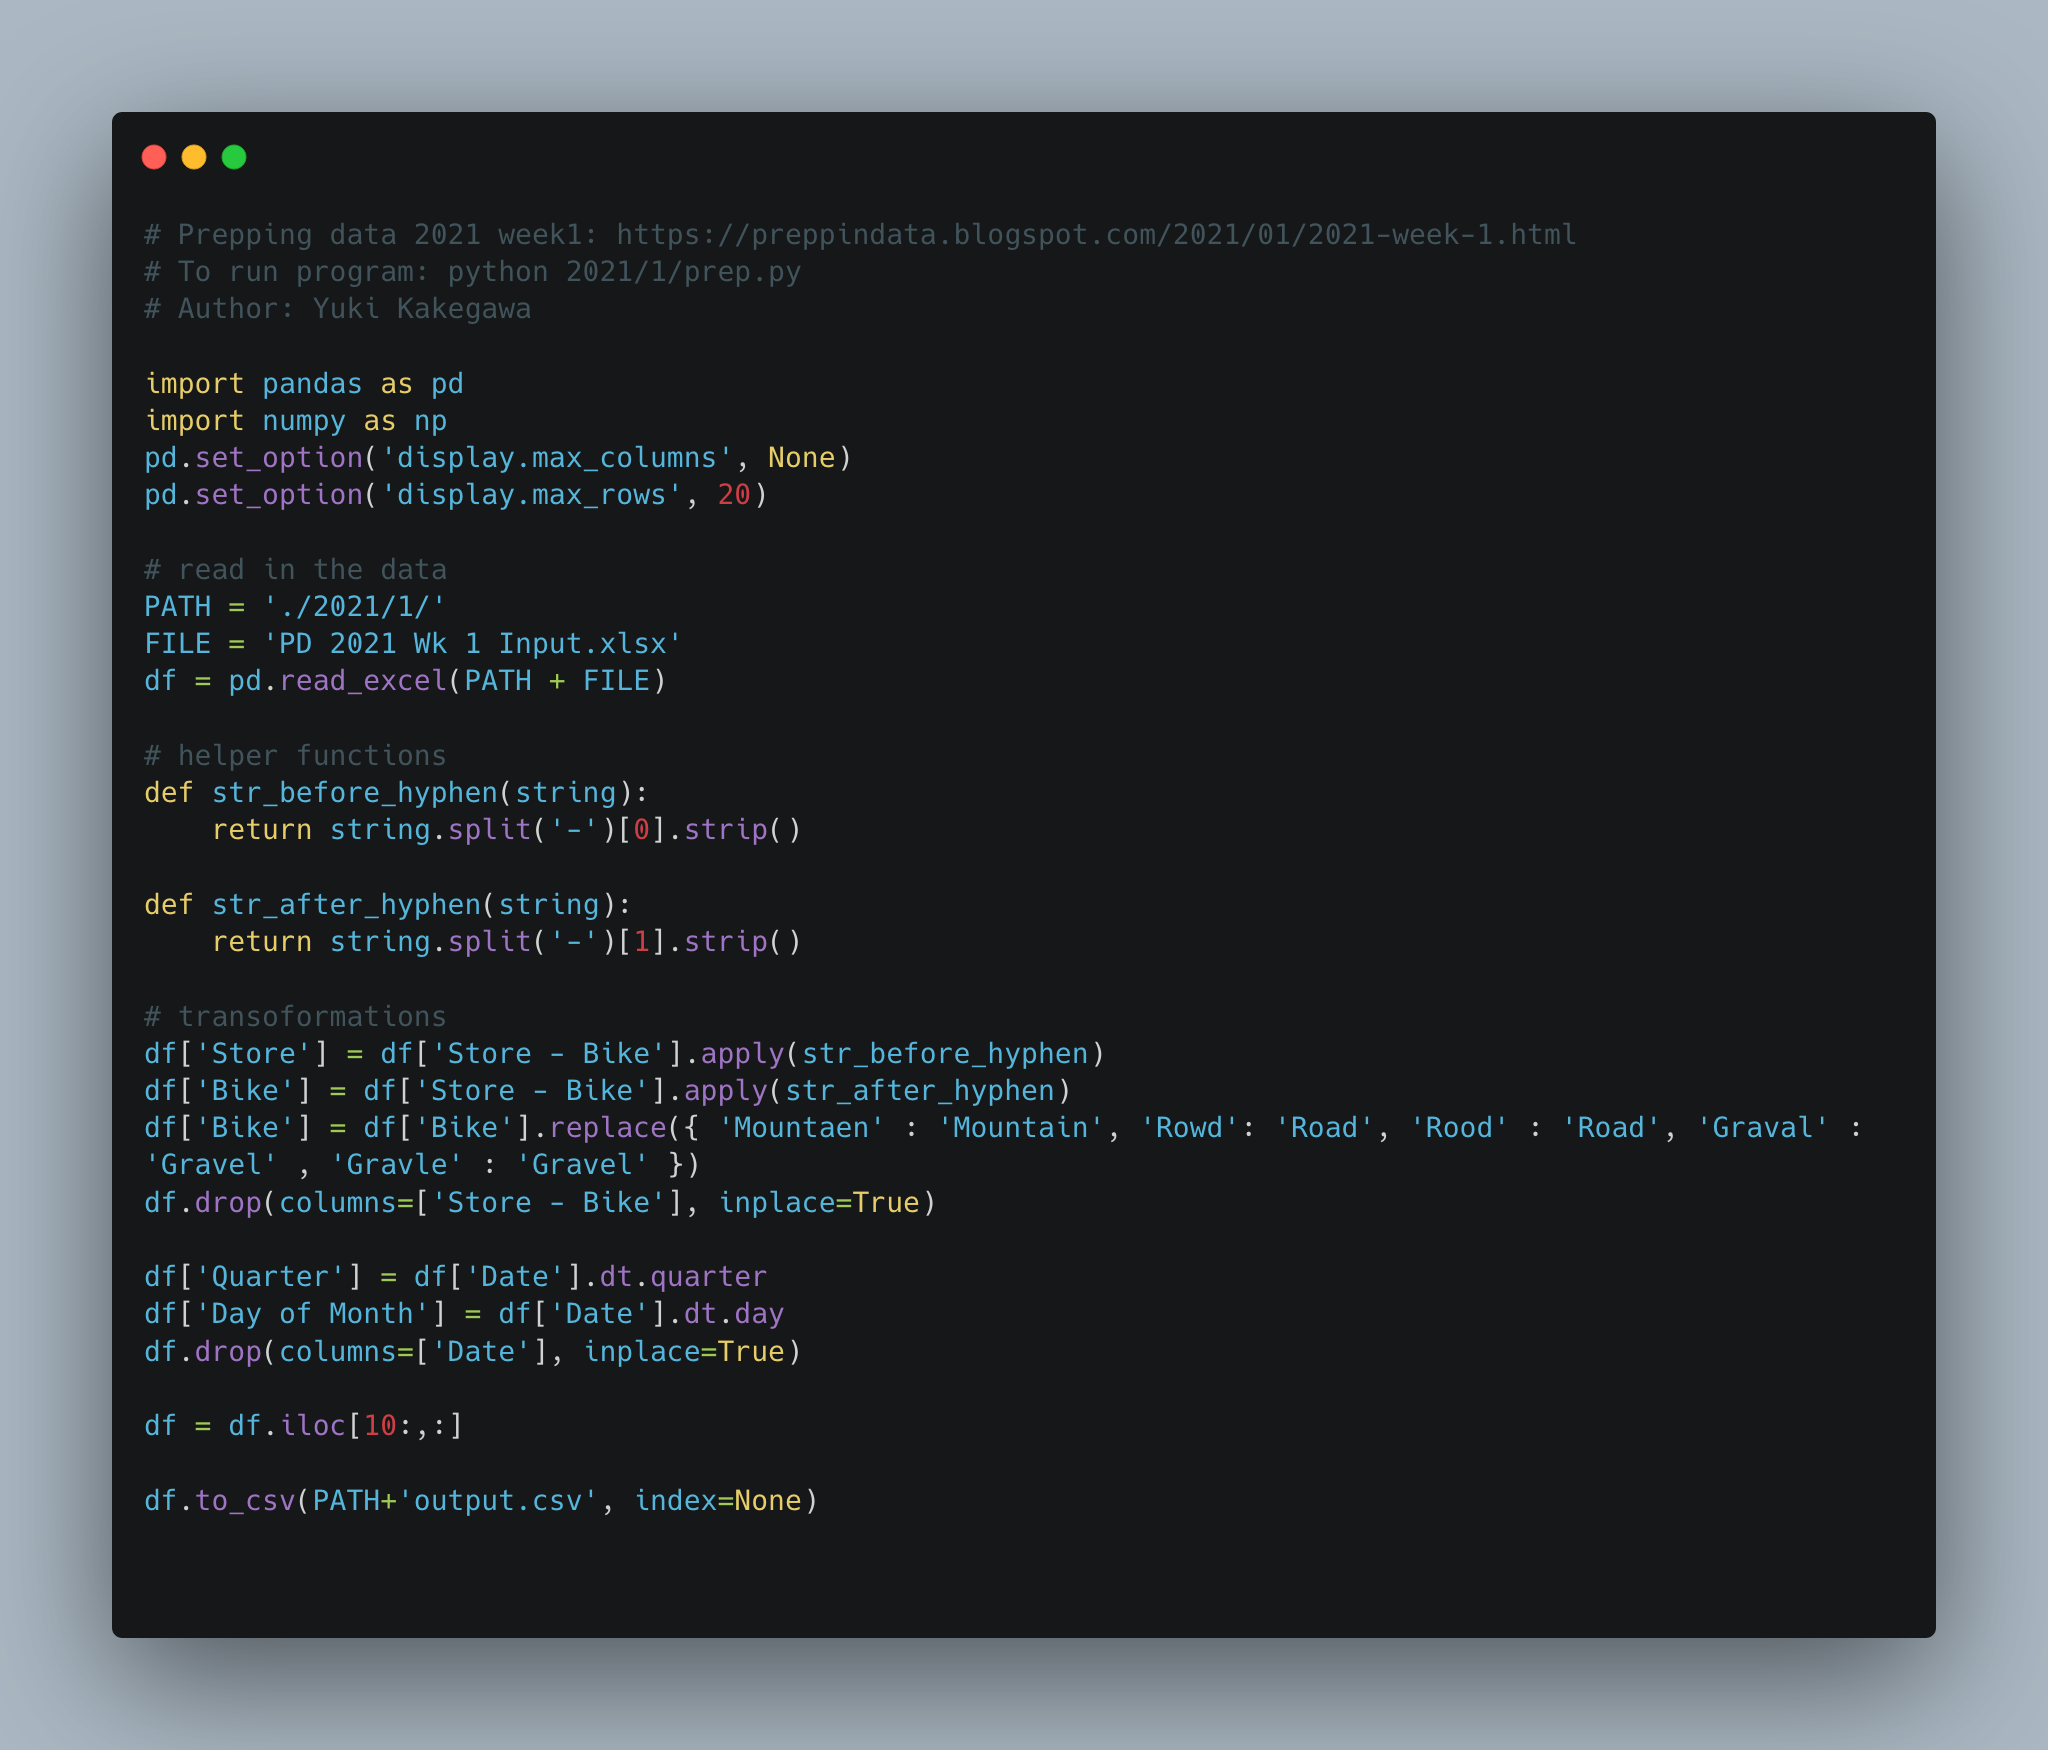Click the str_before_hyphen function definition
This screenshot has width=2048, height=1750.
[x=395, y=792]
